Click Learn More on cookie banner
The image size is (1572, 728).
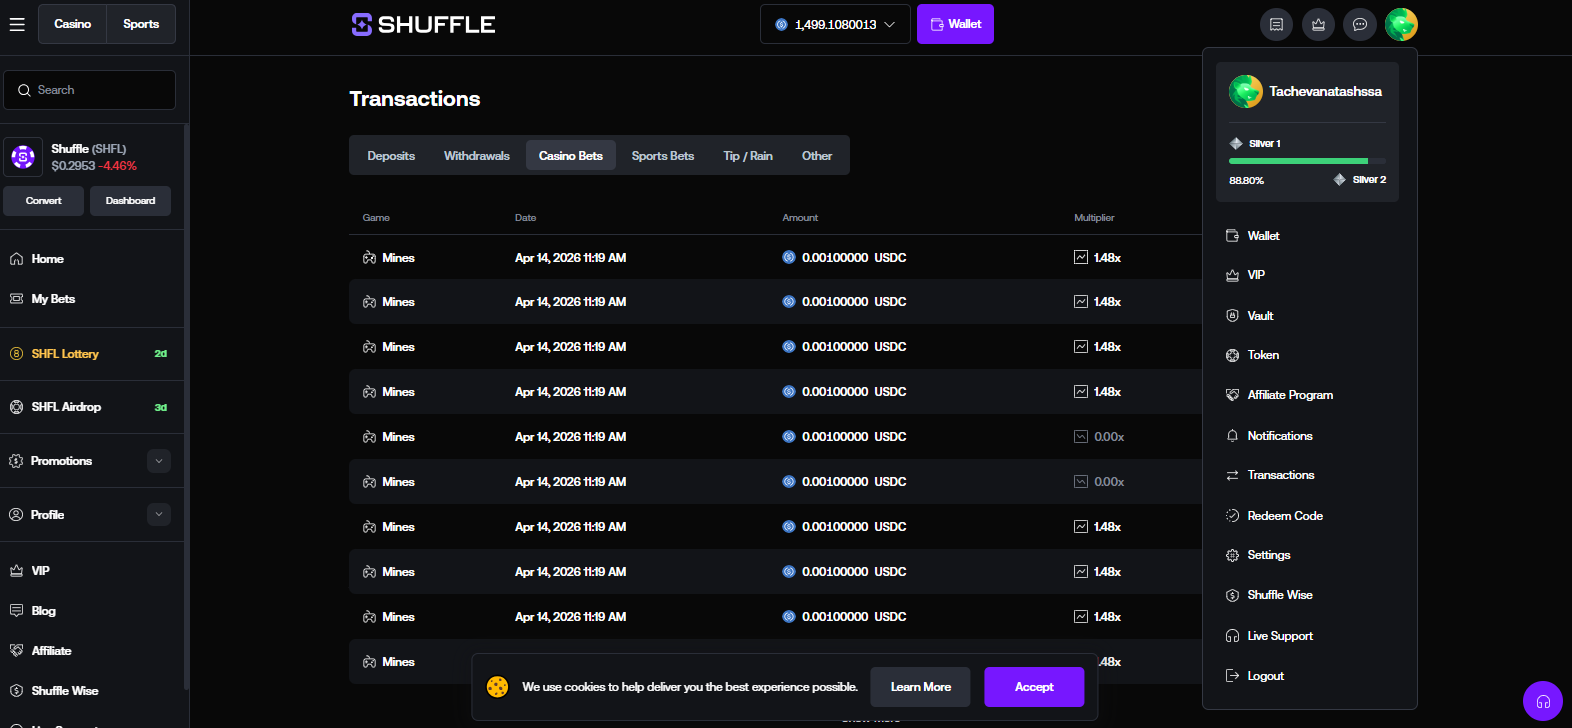(921, 687)
